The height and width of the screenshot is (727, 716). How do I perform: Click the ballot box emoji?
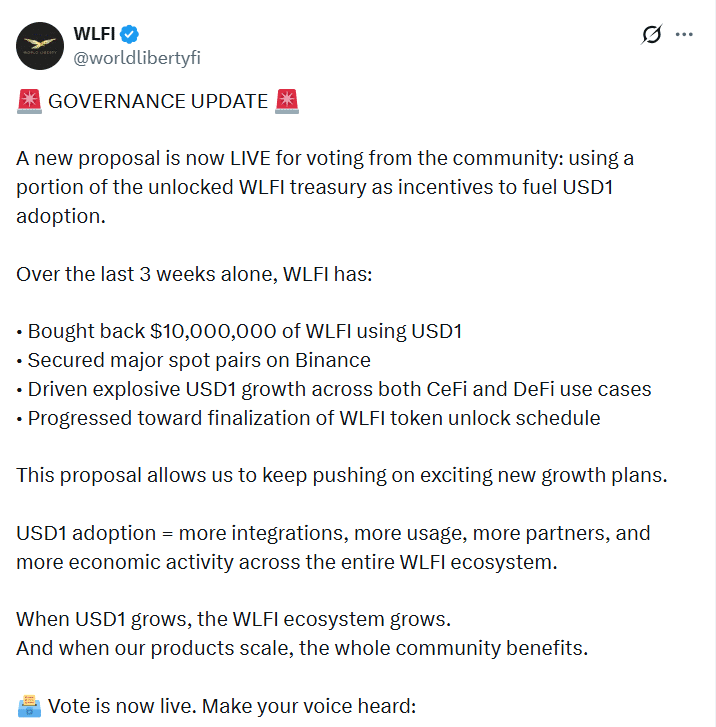coord(28,706)
